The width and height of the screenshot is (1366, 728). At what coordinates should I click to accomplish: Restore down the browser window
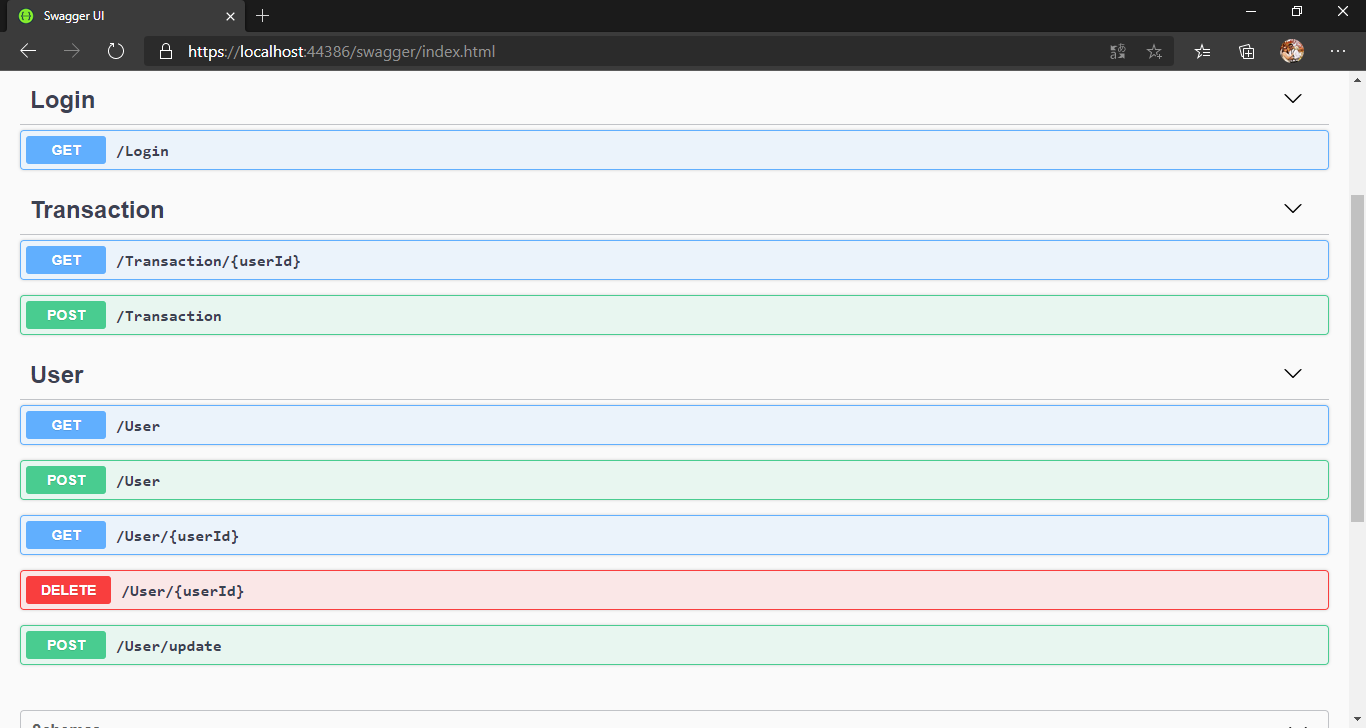point(1297,11)
